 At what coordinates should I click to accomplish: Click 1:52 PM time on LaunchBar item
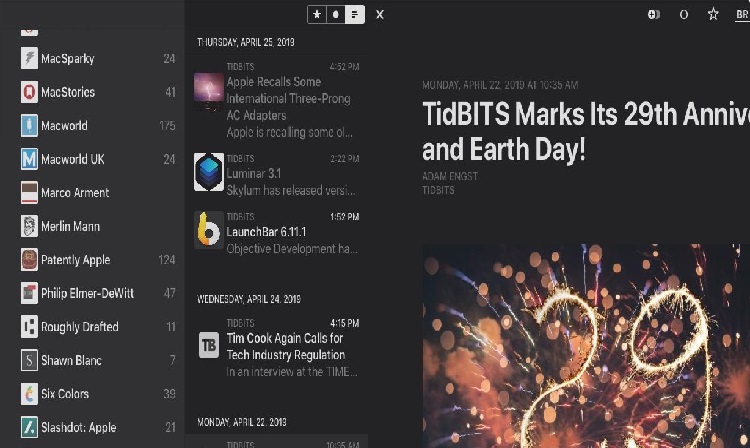pos(344,217)
